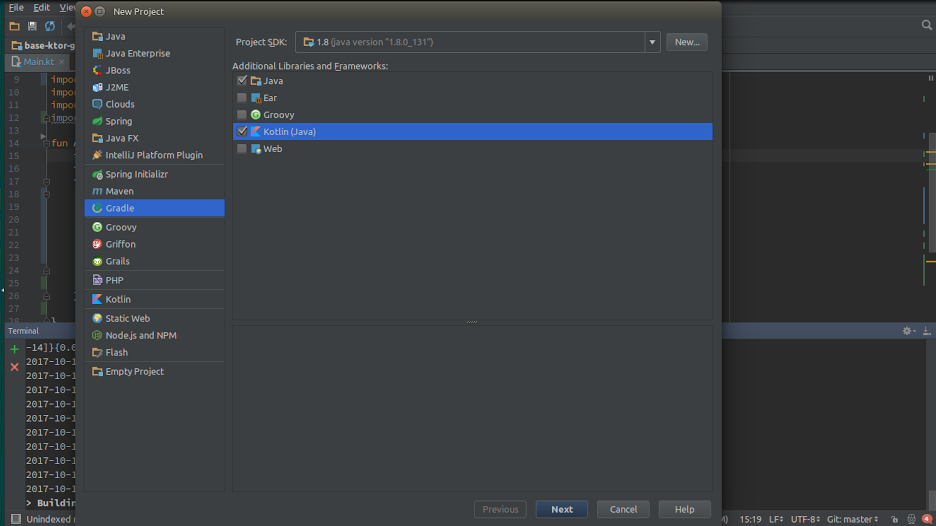Enable the Groovy framework checkbox

[242, 115]
